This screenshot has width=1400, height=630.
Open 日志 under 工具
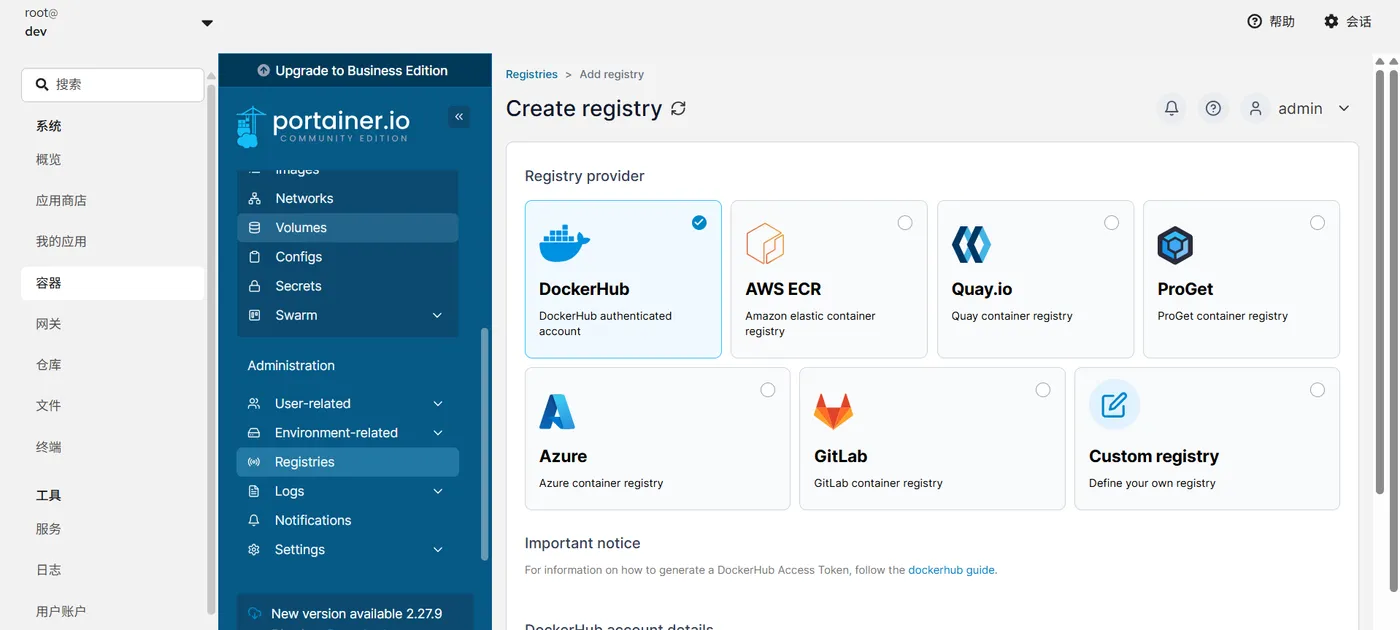tap(112, 570)
